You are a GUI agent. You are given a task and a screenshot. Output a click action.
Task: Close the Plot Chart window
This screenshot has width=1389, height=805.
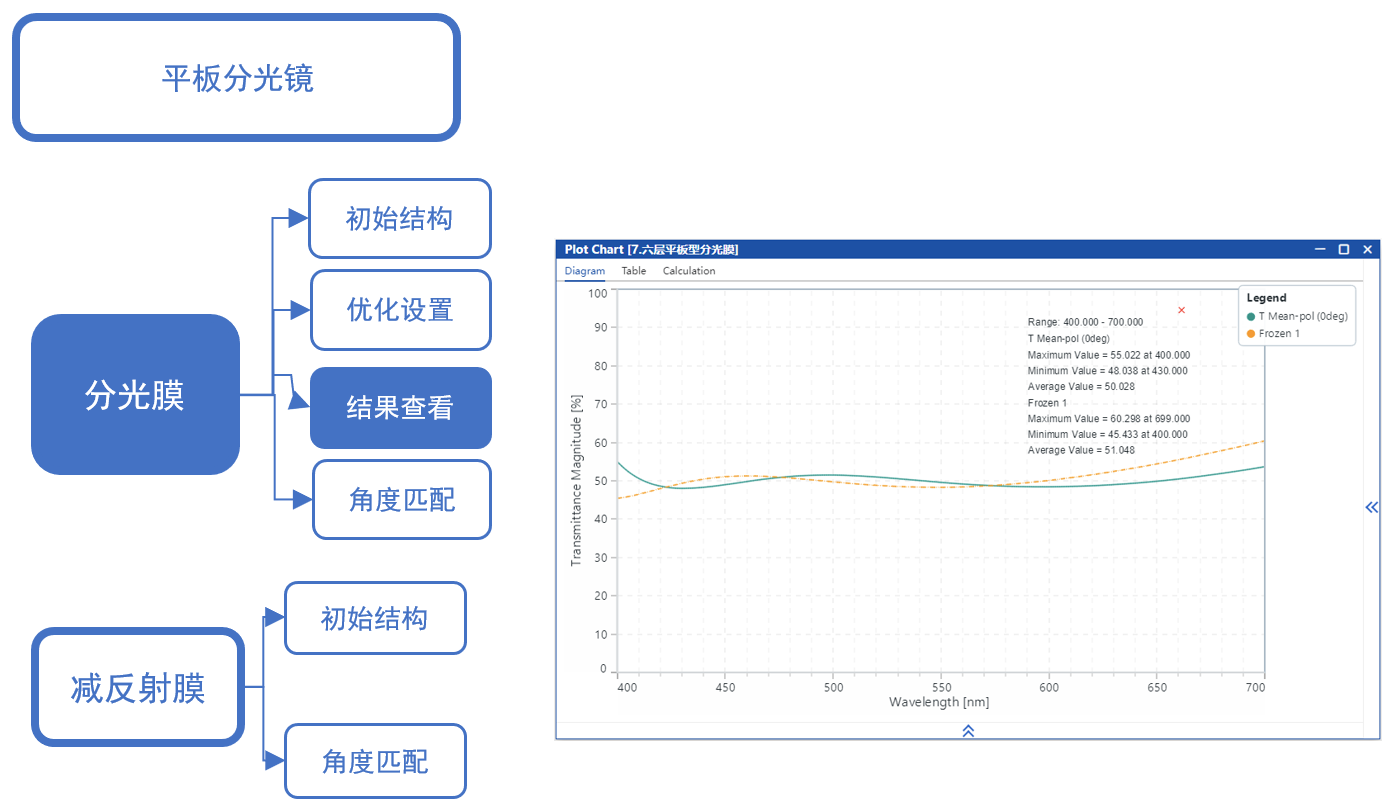(x=1367, y=249)
